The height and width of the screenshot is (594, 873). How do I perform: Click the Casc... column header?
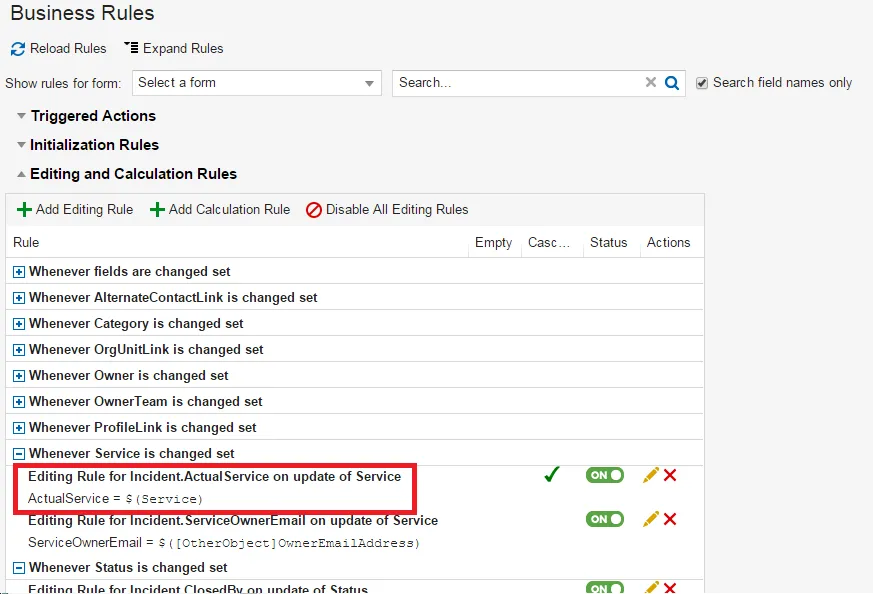click(x=548, y=243)
